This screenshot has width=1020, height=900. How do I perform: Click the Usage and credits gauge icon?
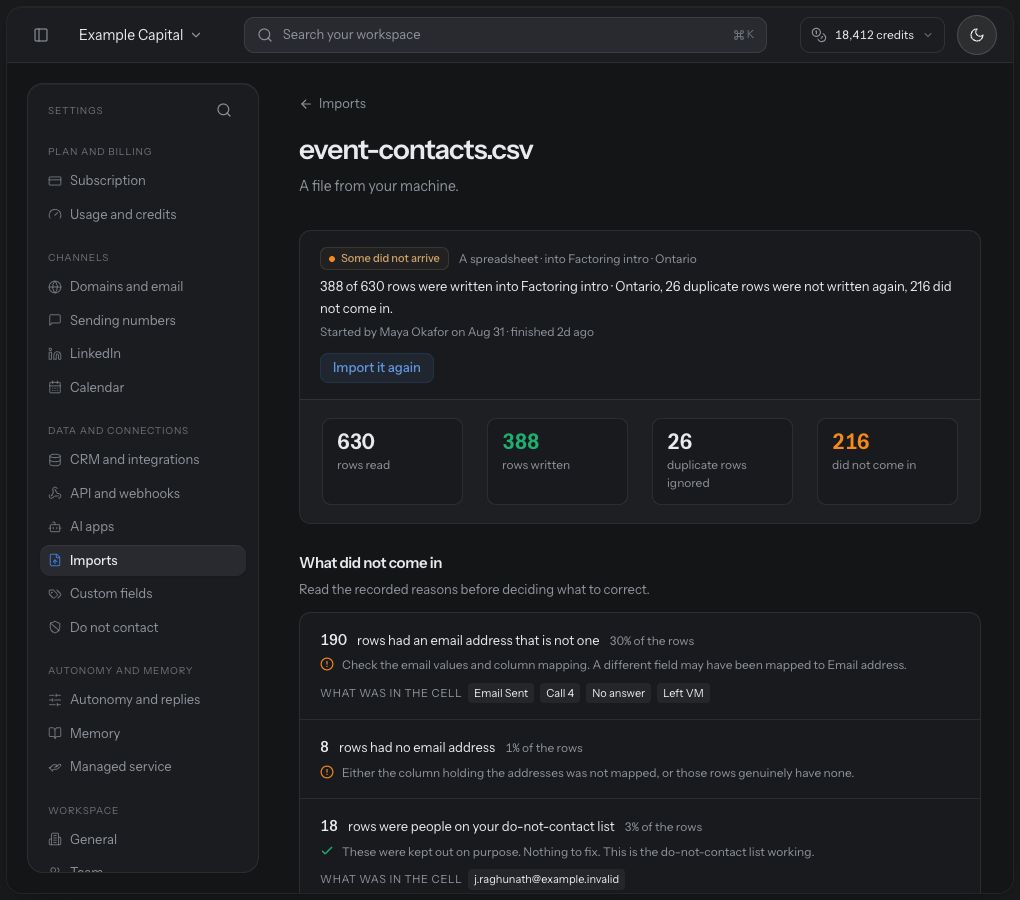point(55,215)
